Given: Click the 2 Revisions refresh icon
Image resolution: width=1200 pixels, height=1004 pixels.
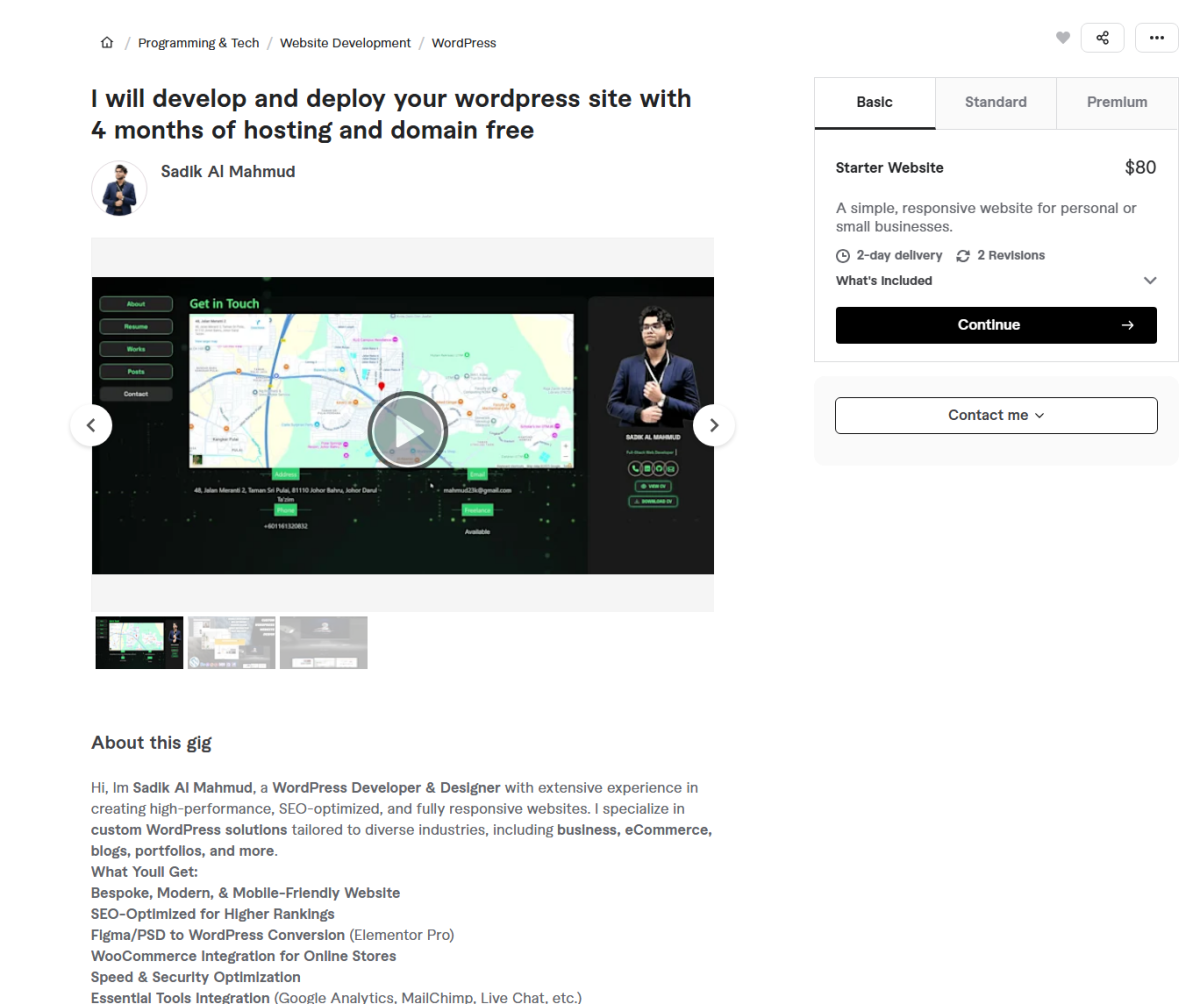Looking at the screenshot, I should pos(963,256).
